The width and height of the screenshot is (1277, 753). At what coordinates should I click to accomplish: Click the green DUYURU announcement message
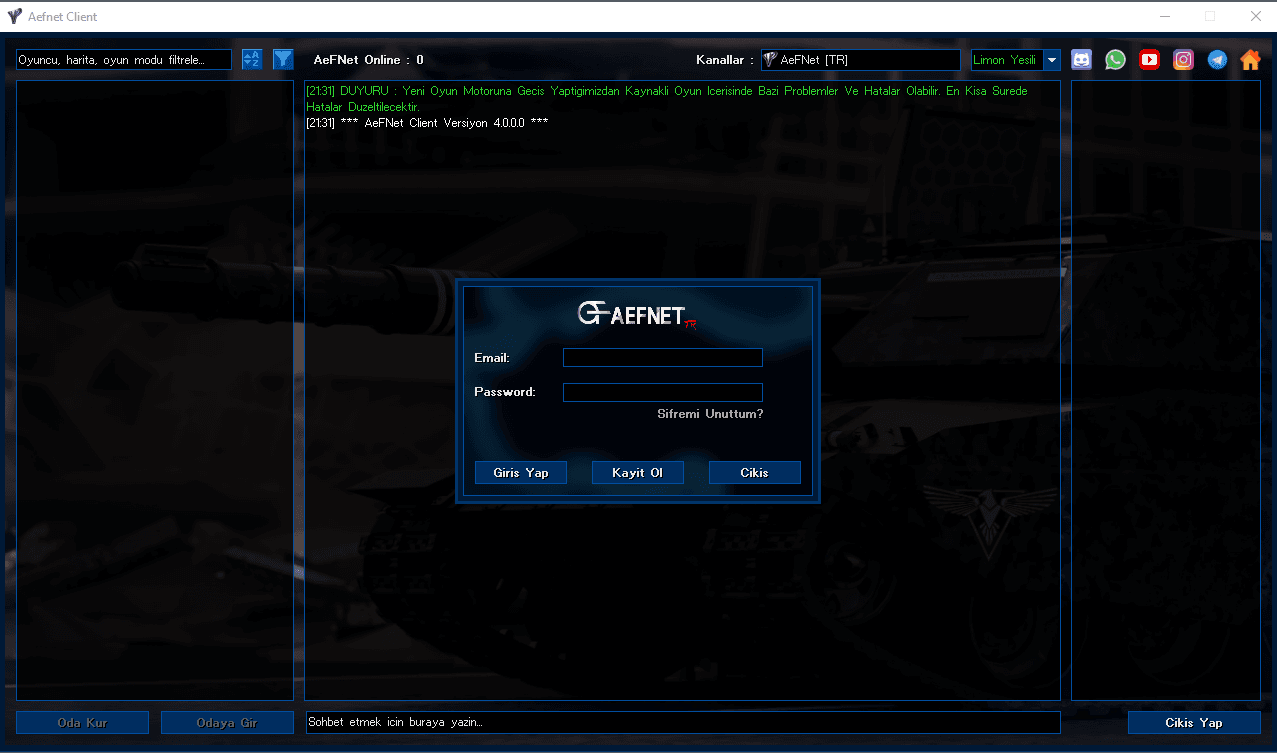[666, 99]
